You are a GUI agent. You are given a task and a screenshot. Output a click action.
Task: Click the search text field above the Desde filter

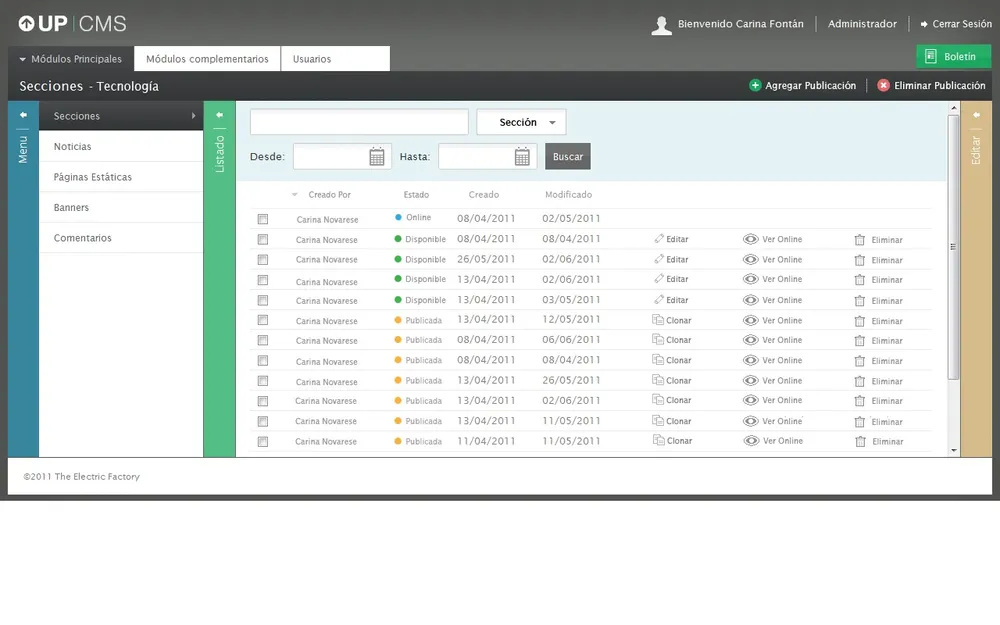[359, 122]
